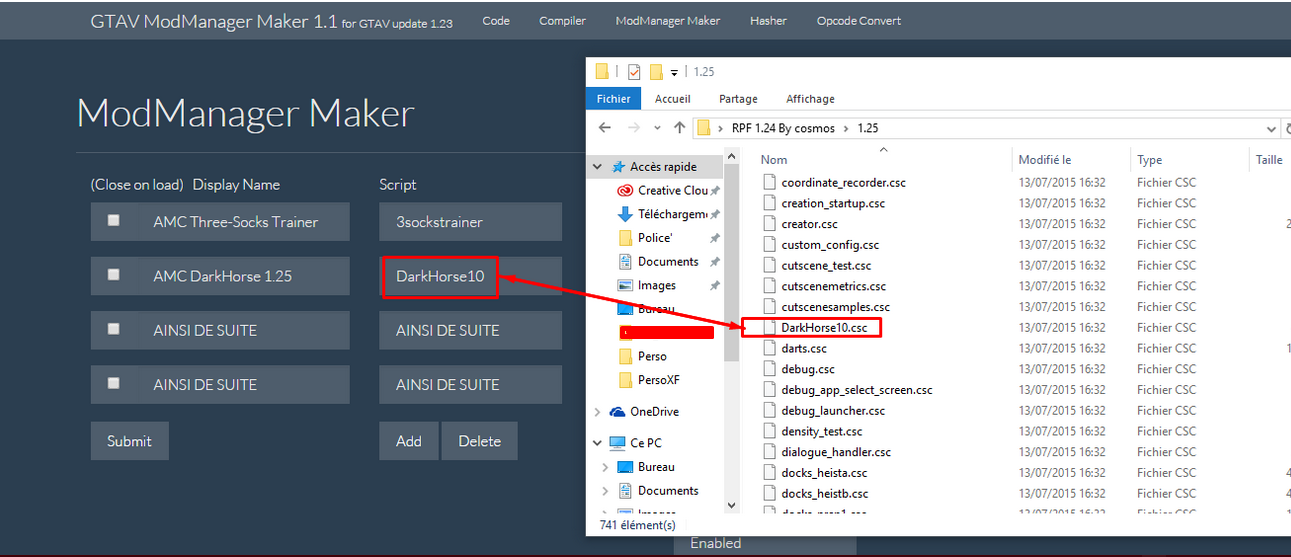The width and height of the screenshot is (1291, 557).
Task: Open the Compiler page in top navigation
Action: pos(562,20)
